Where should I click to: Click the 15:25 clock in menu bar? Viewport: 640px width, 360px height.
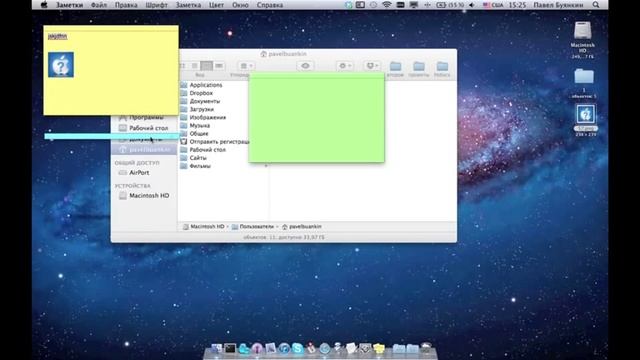(x=518, y=5)
